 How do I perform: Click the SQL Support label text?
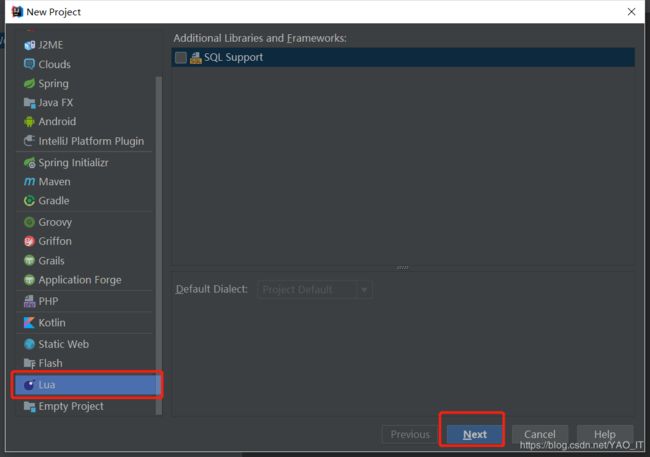click(233, 58)
